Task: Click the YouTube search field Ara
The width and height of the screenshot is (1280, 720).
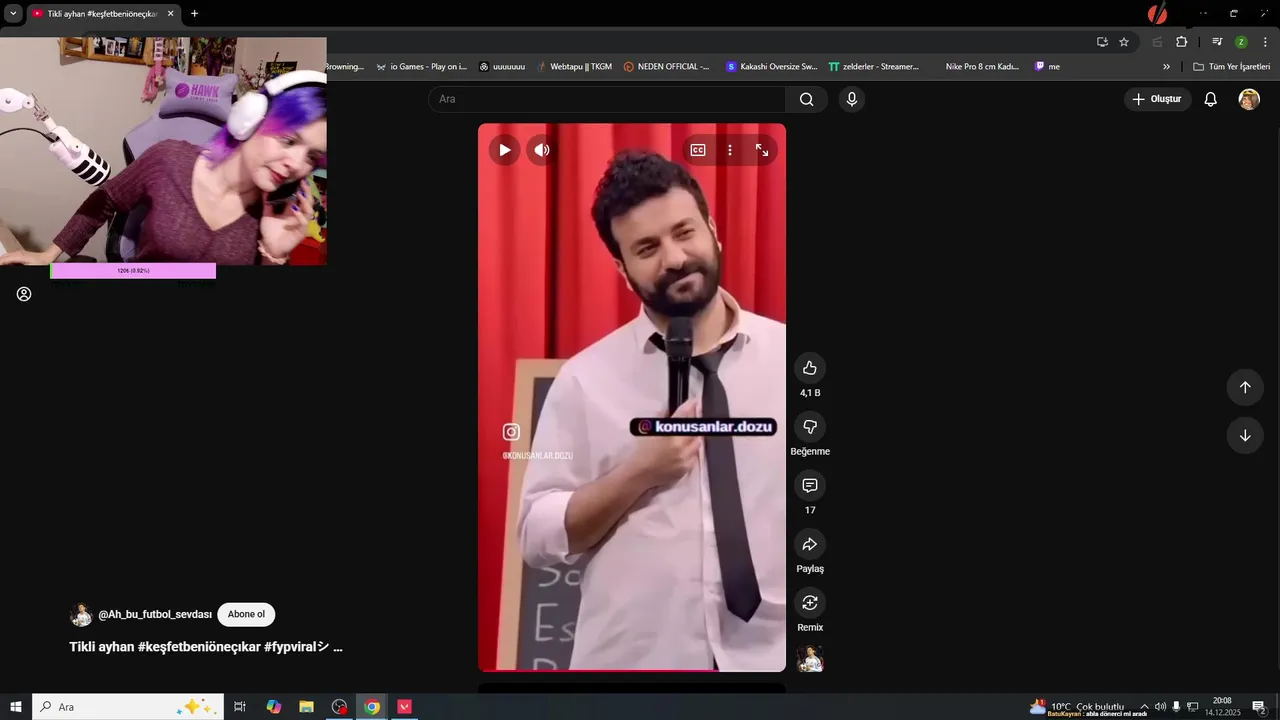Action: click(x=607, y=99)
